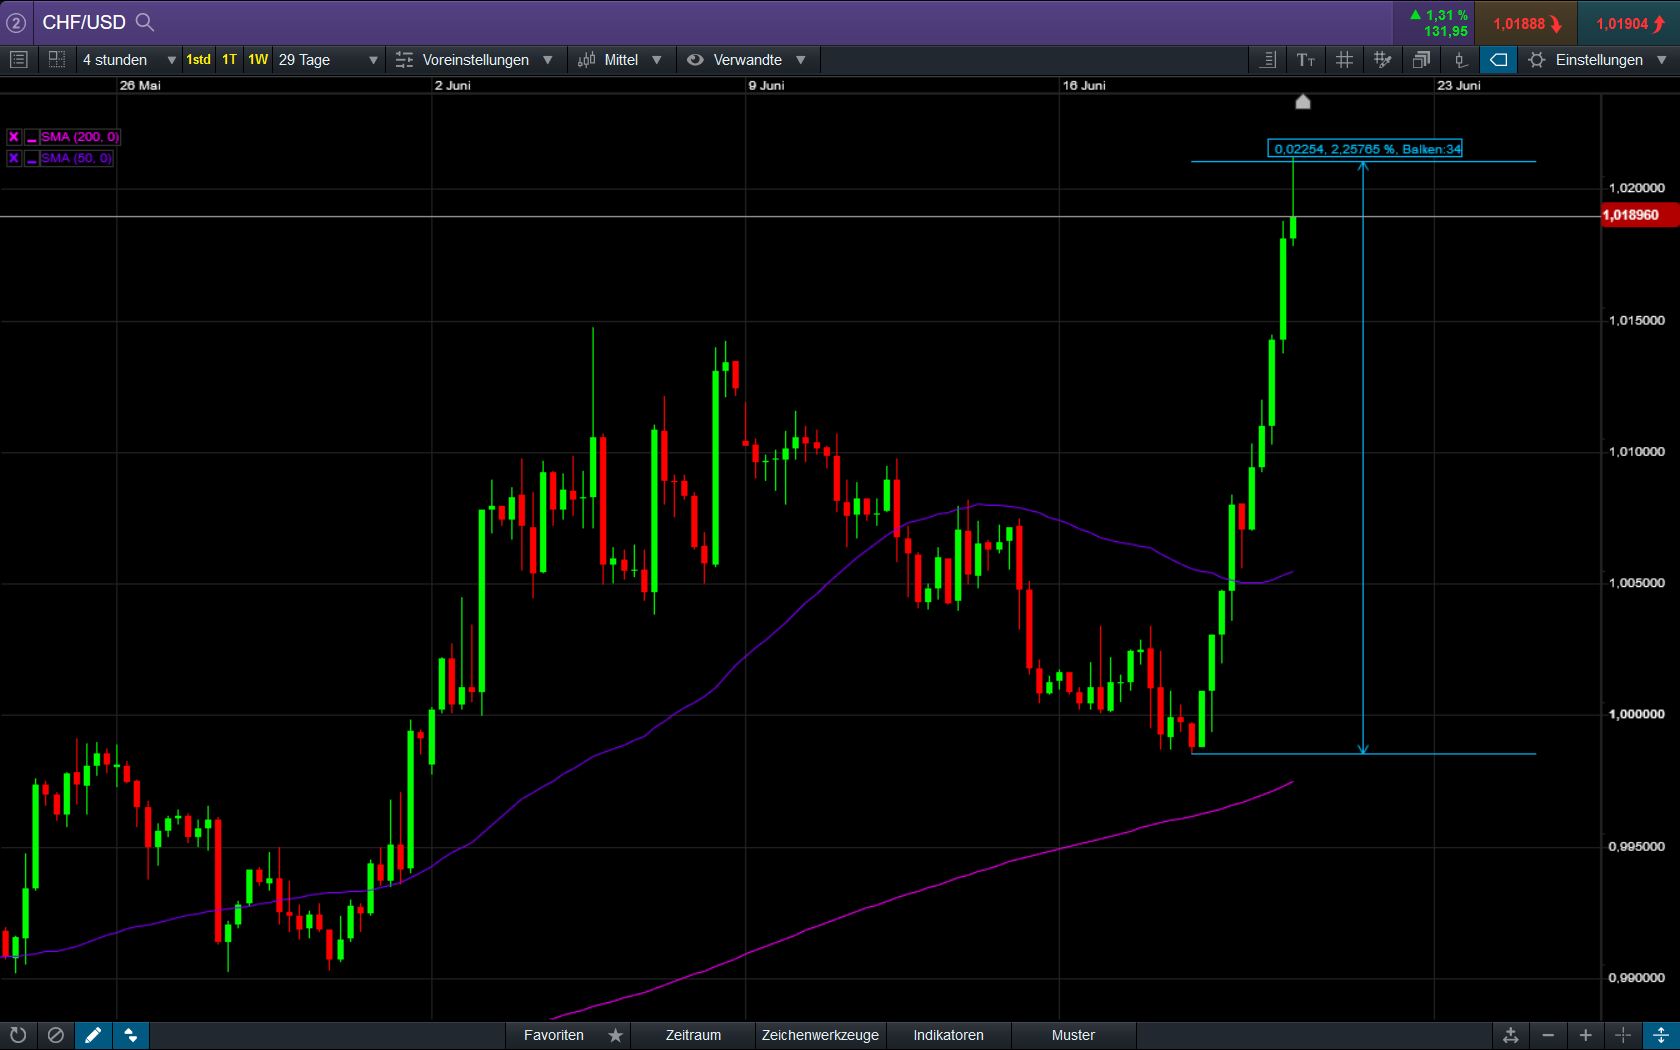This screenshot has height=1050, width=1680.
Task: Open the Einstellungen settings dropdown
Action: tap(1598, 60)
